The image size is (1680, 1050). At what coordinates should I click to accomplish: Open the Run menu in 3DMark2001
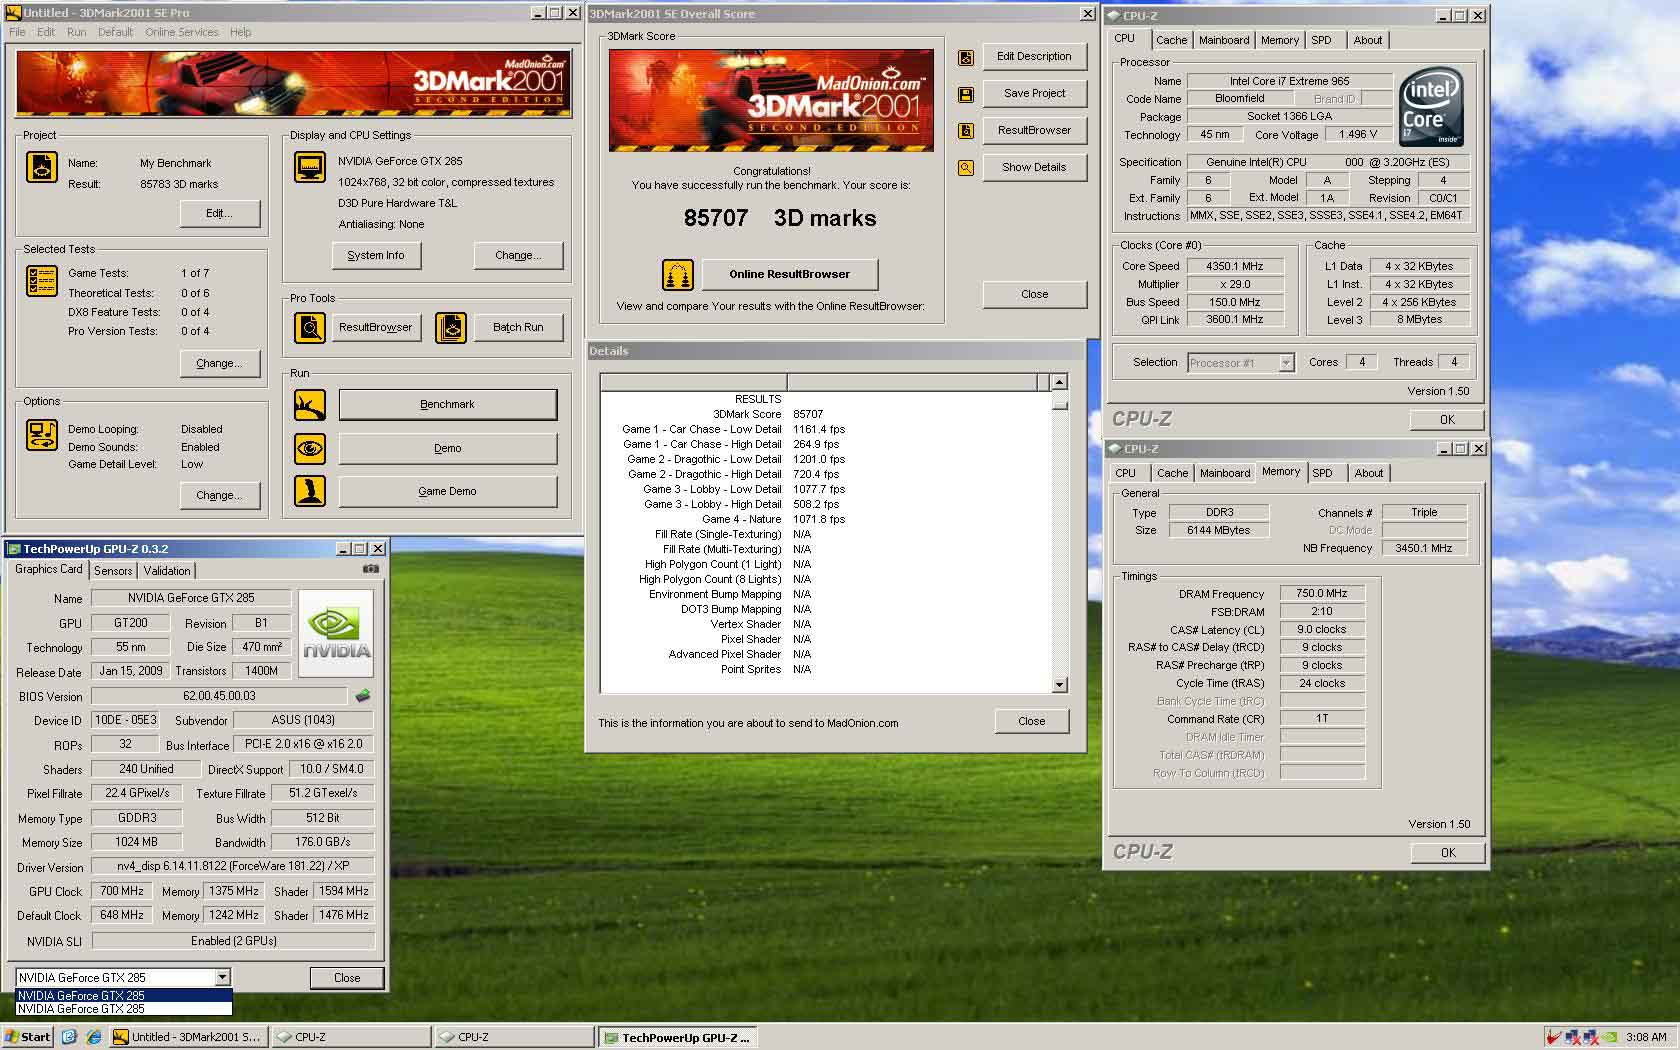coord(76,32)
